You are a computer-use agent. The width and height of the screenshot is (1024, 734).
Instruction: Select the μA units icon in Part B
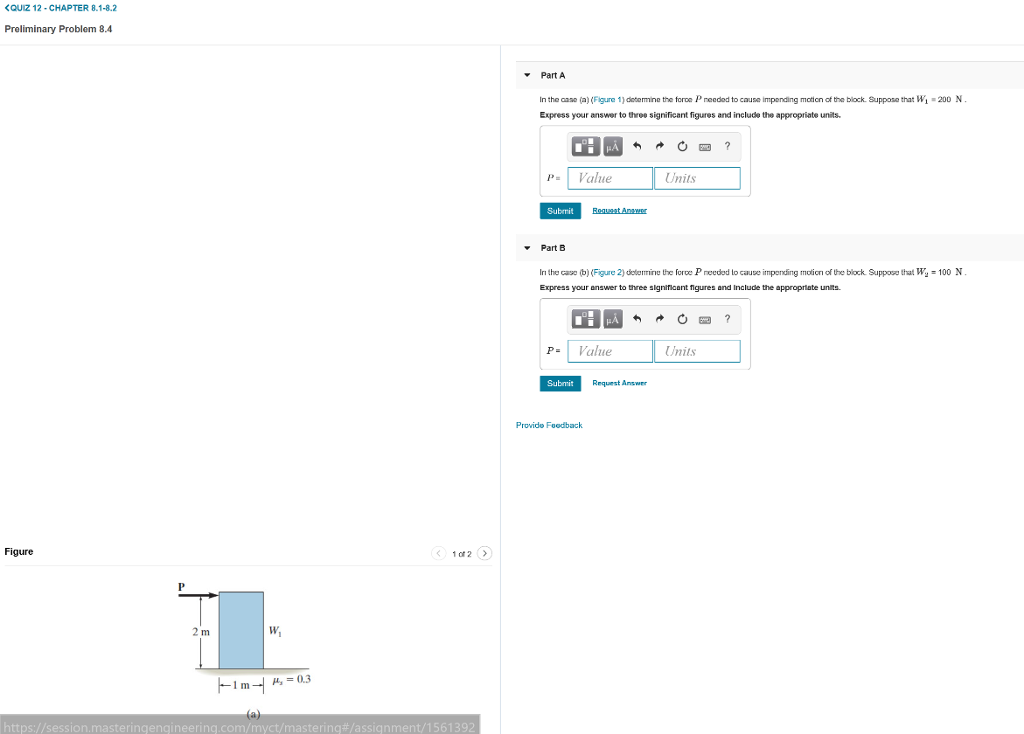pos(613,319)
